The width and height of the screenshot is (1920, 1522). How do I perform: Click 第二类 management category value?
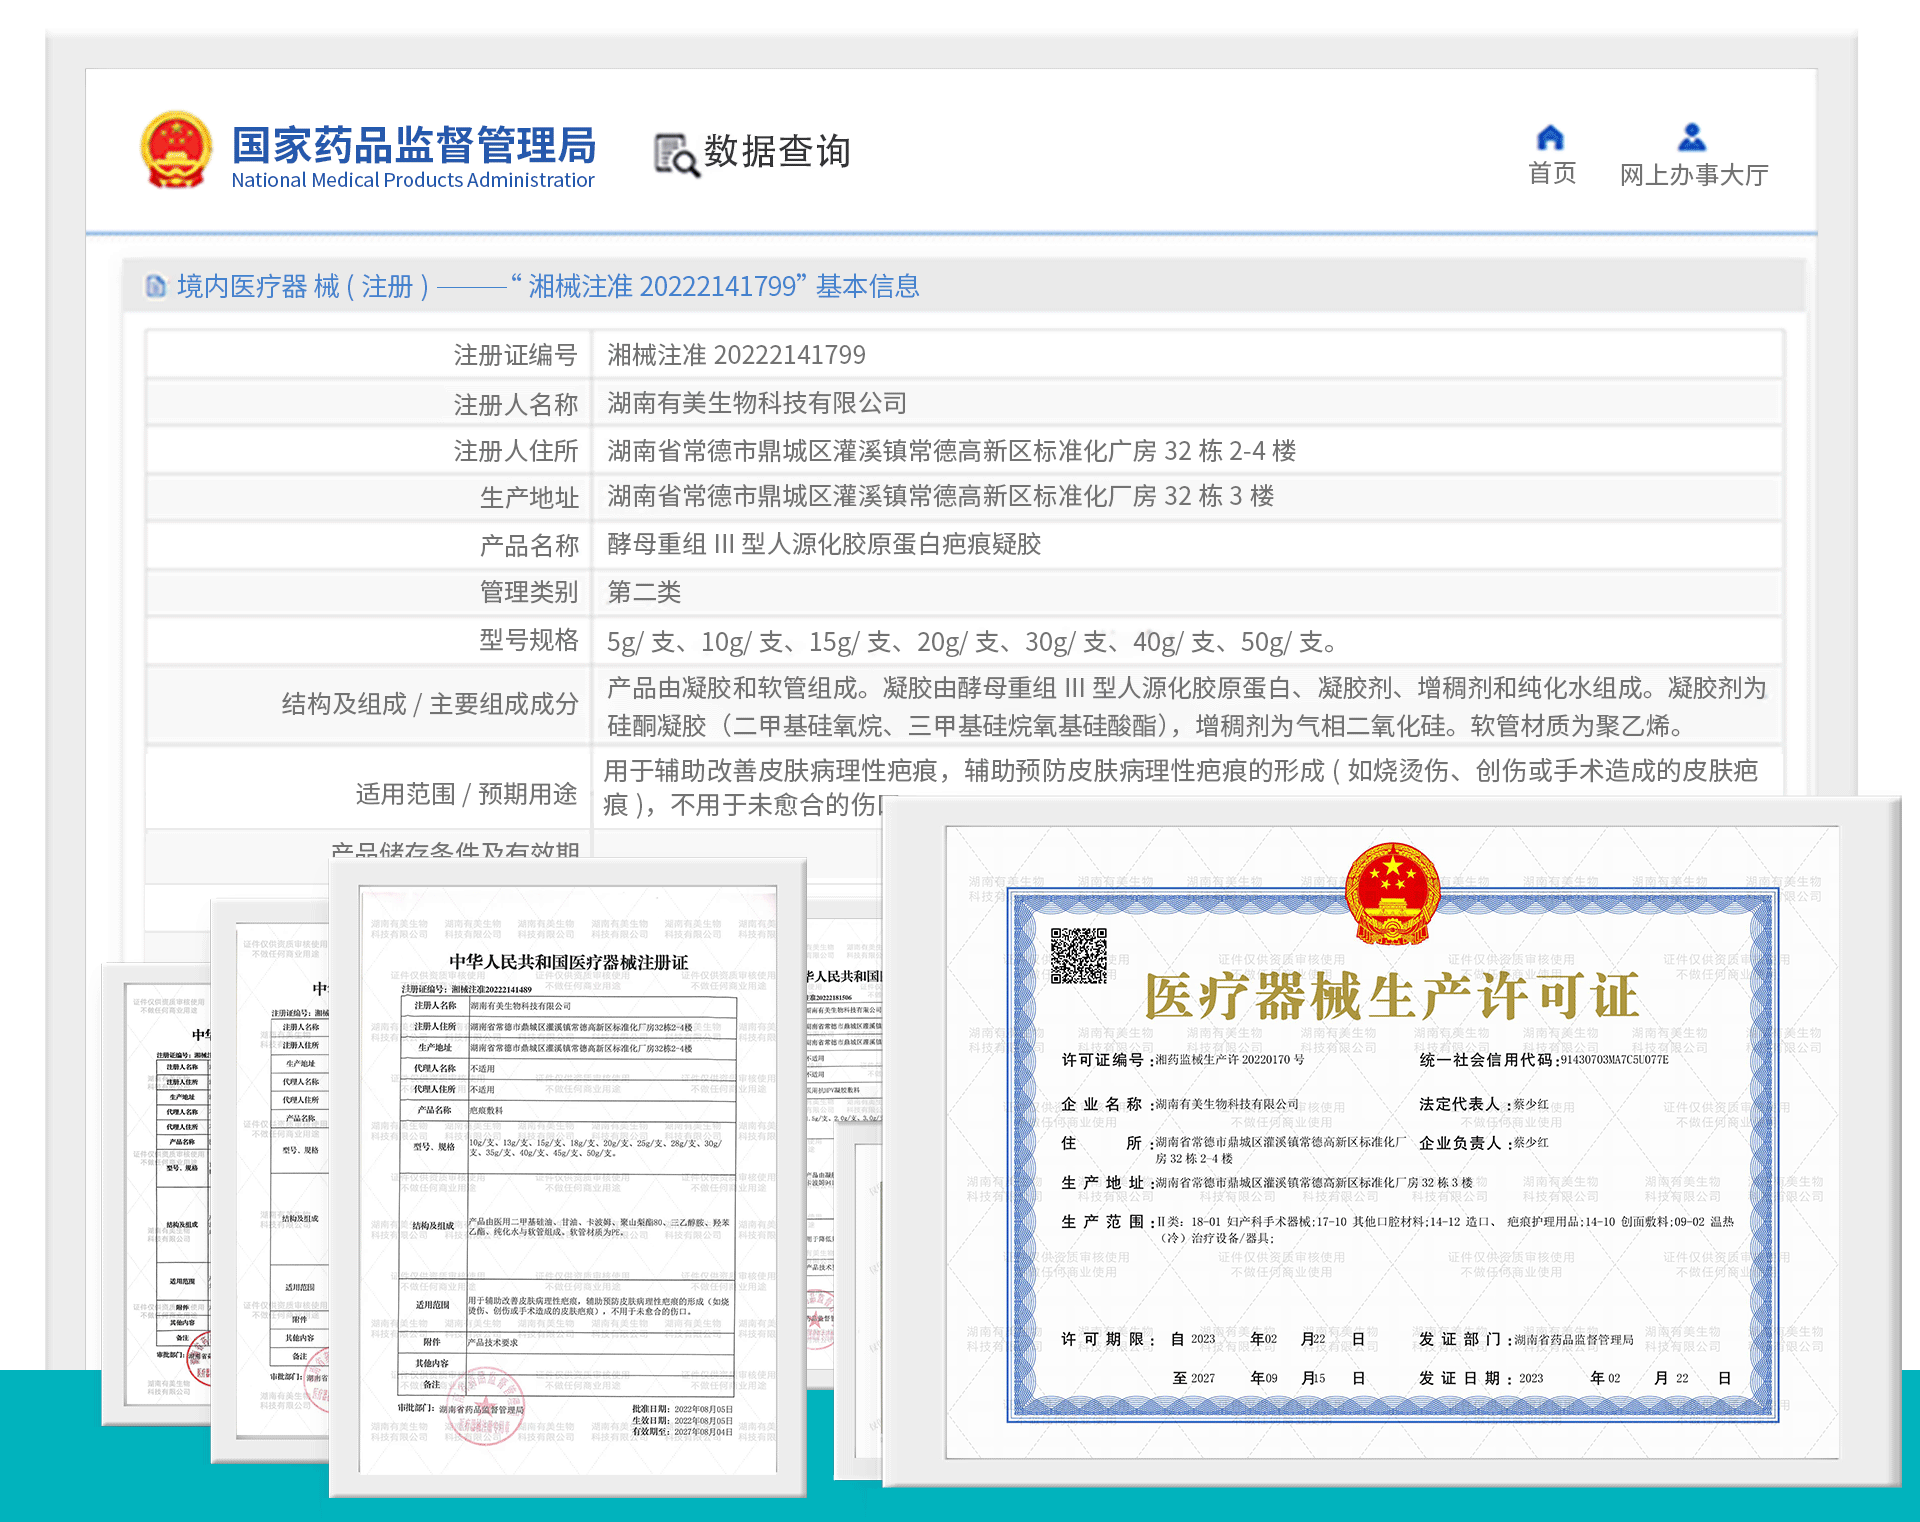[x=644, y=592]
